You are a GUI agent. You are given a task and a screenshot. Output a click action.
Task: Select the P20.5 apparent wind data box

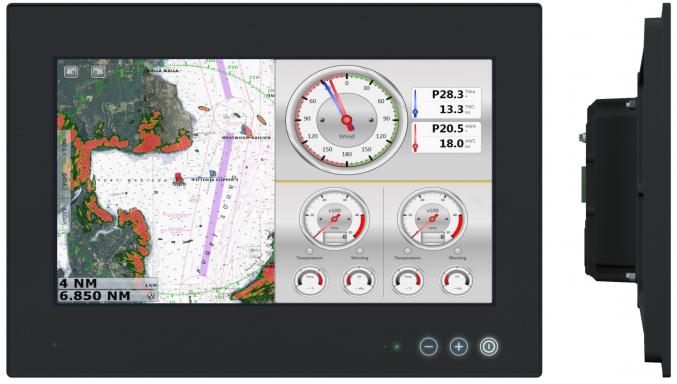click(x=446, y=137)
